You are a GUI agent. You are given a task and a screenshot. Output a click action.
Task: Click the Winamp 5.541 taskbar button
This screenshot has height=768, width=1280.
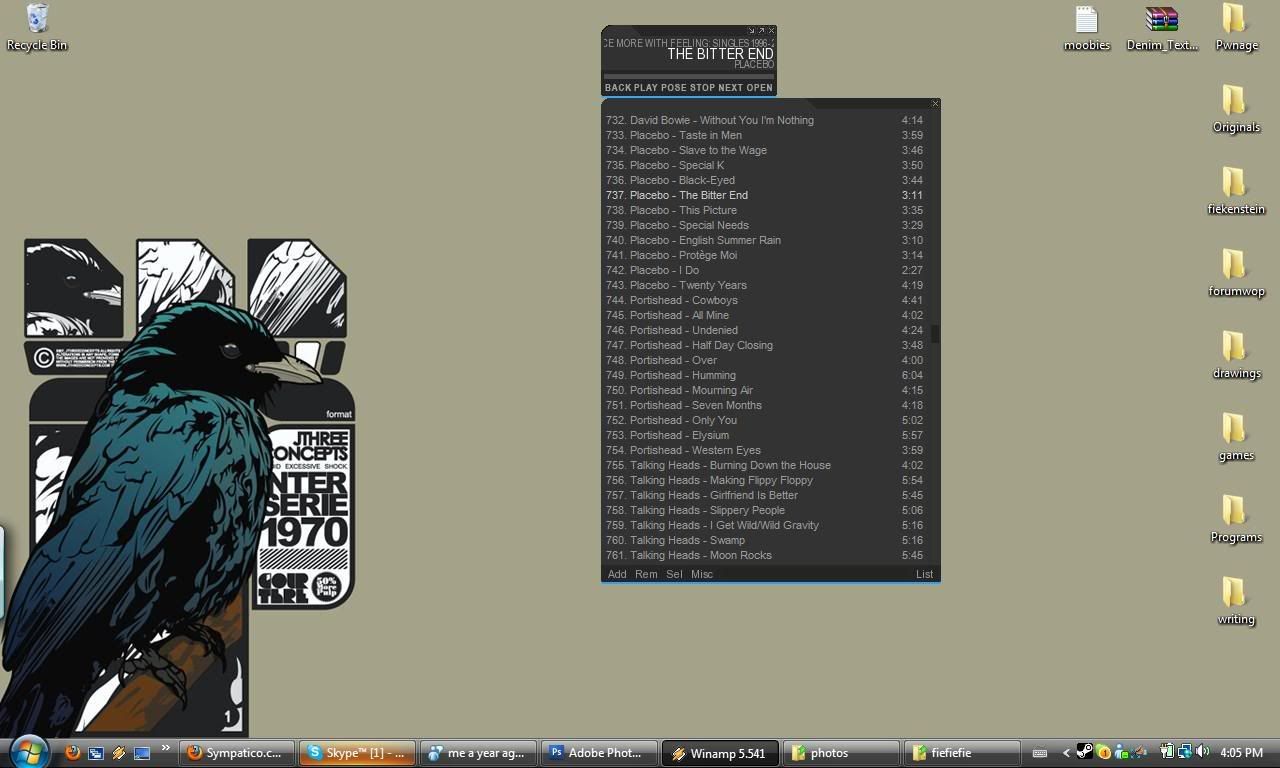tap(720, 753)
